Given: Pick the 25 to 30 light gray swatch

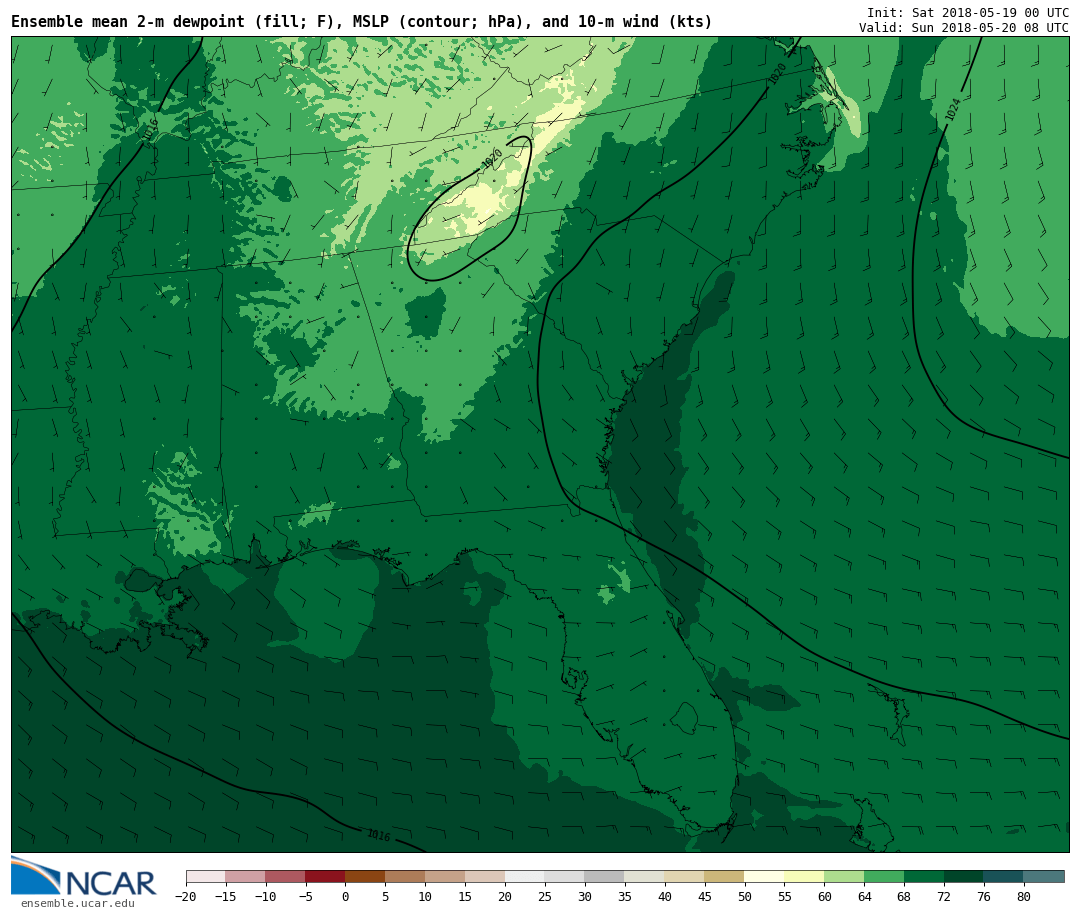Looking at the screenshot, I should tap(565, 877).
